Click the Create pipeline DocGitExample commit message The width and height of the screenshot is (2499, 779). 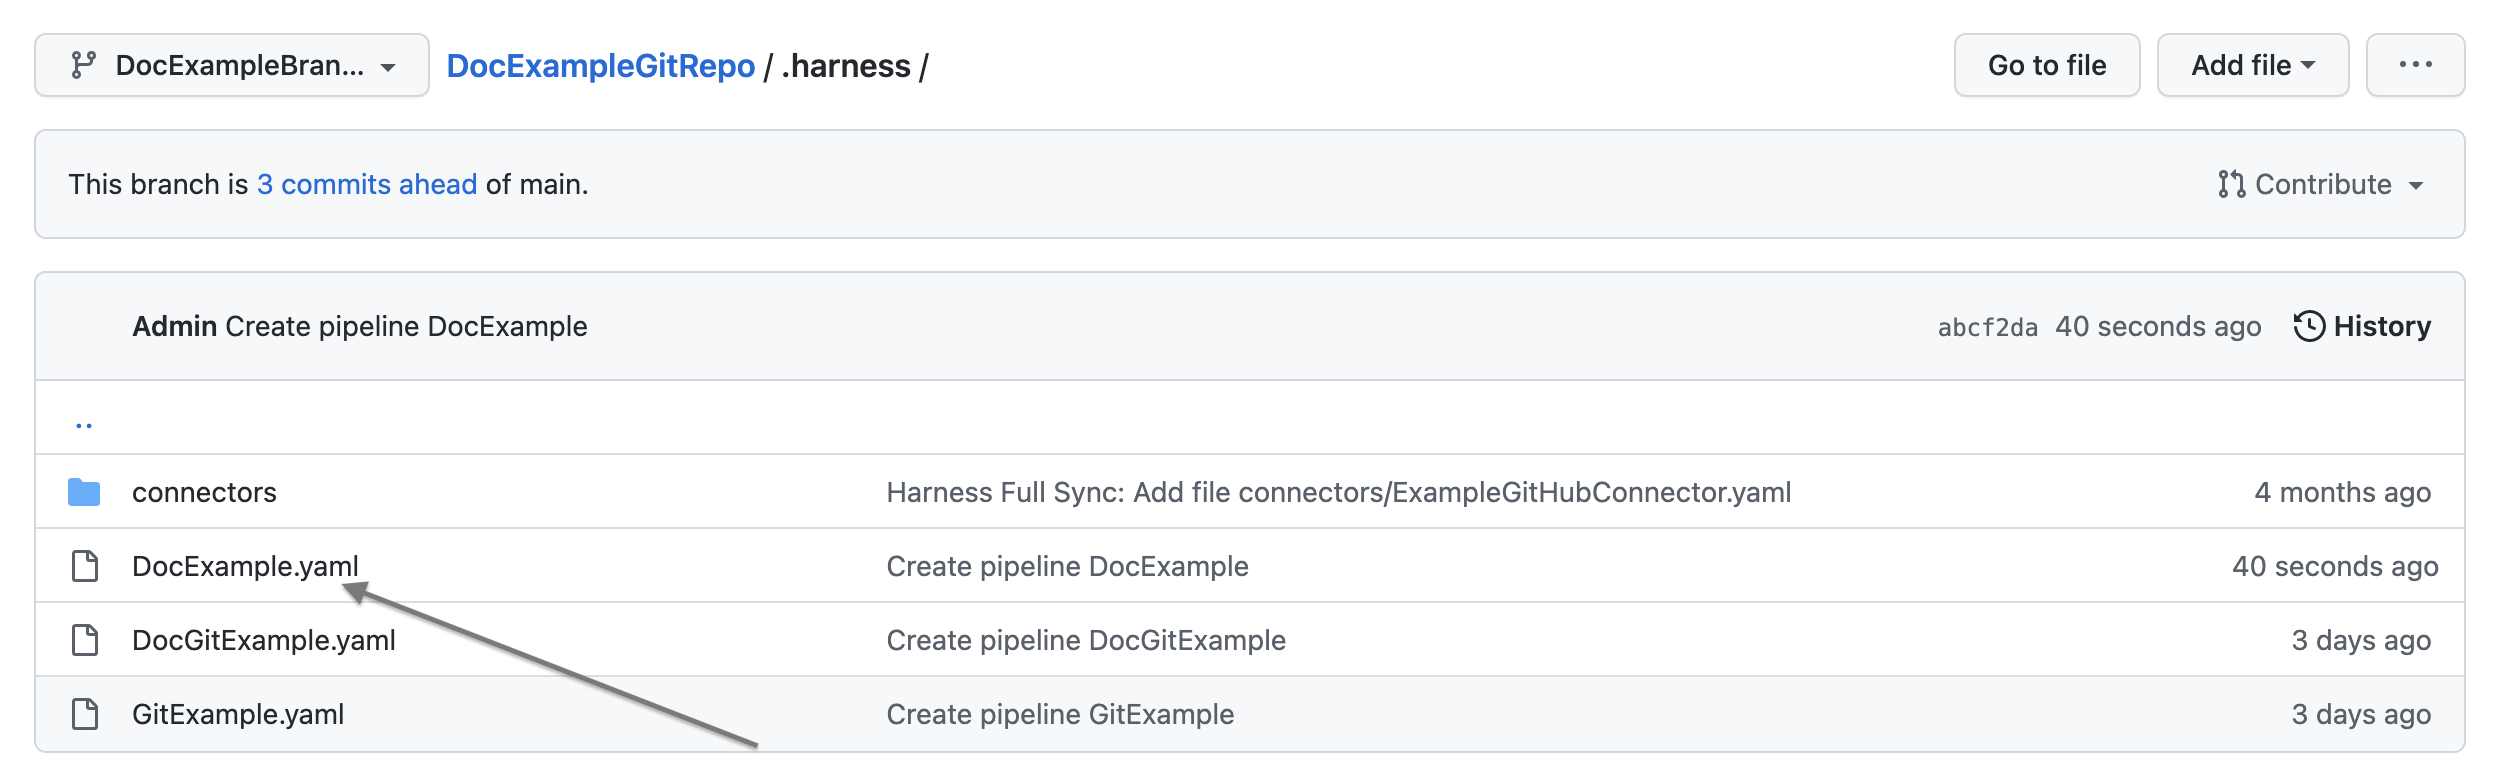point(1086,640)
